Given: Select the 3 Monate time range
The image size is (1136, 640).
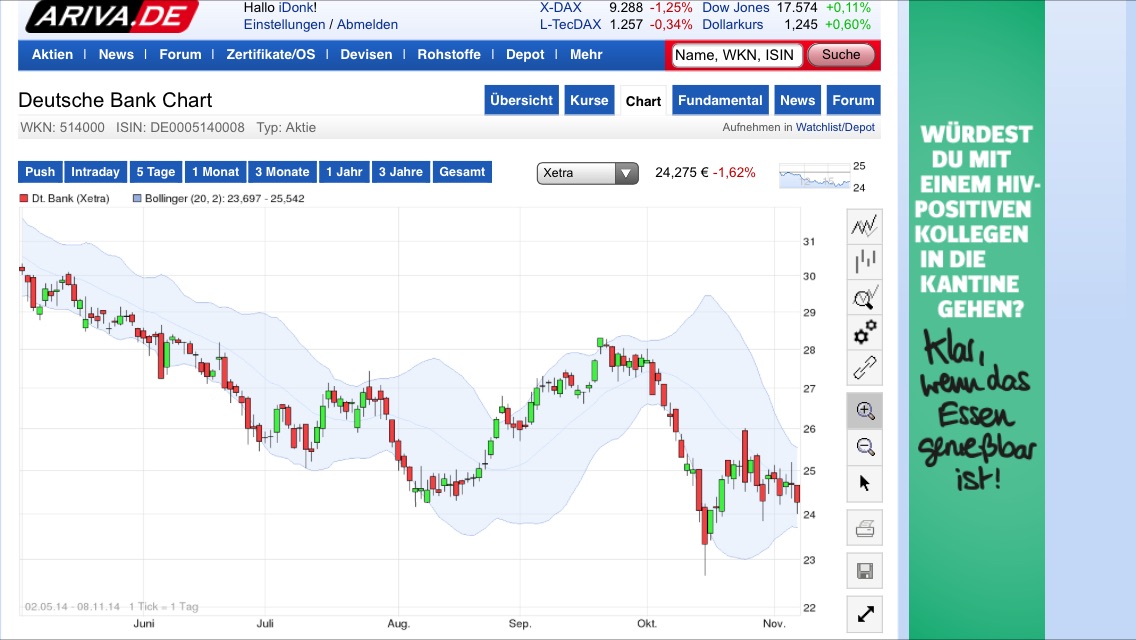Looking at the screenshot, I should click(282, 172).
